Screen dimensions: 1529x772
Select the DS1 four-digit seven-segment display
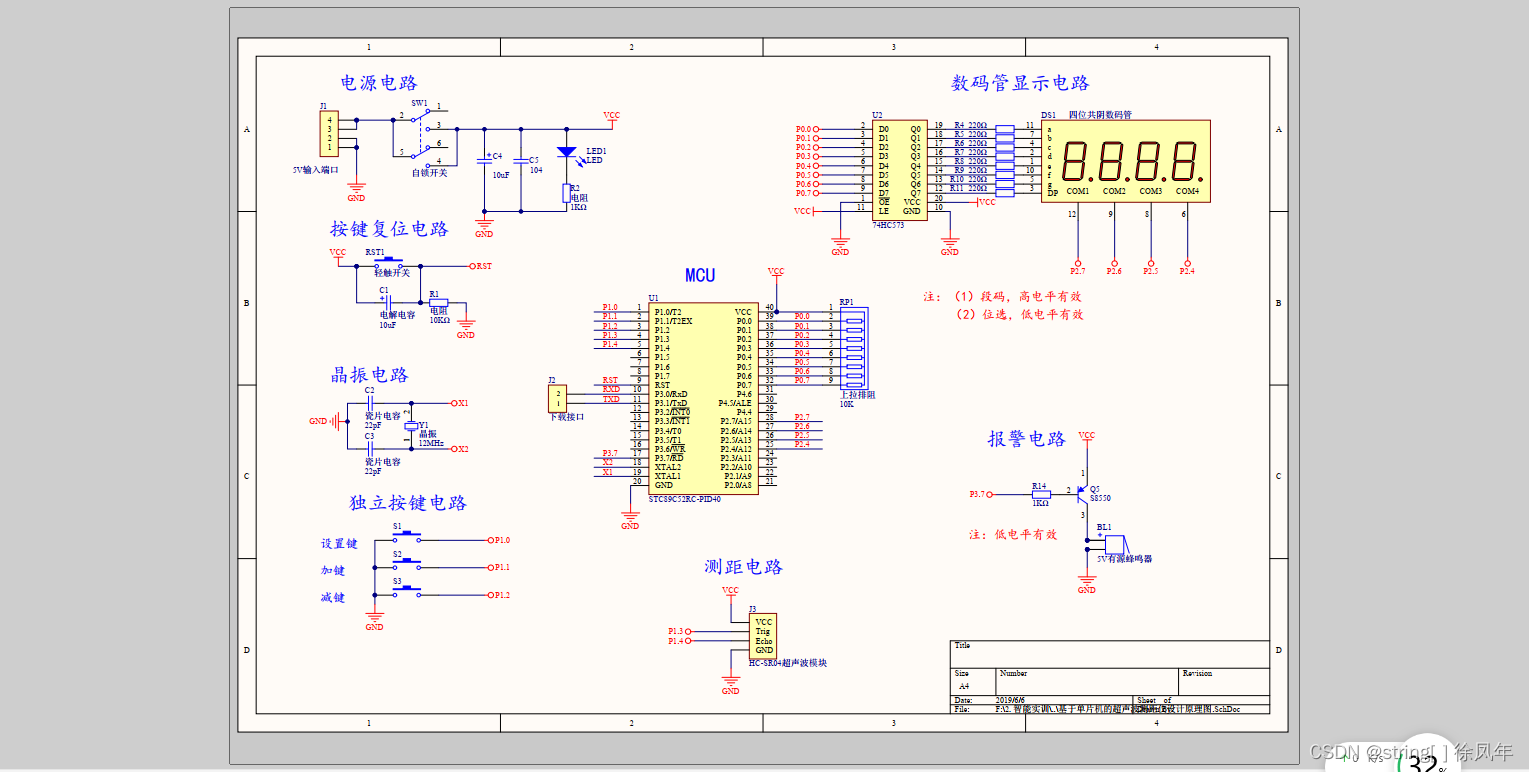(x=1126, y=160)
